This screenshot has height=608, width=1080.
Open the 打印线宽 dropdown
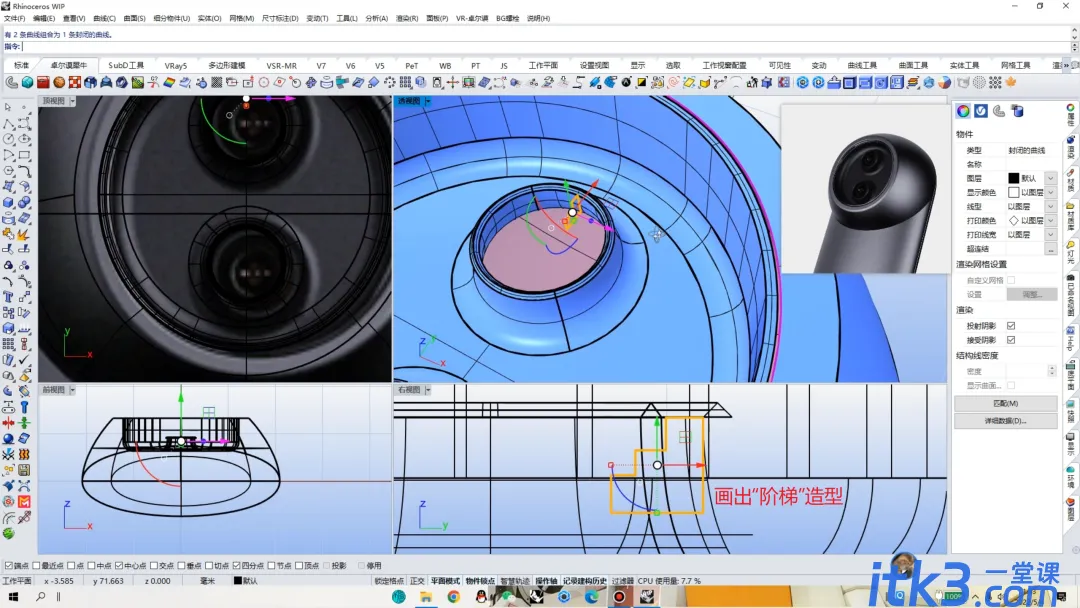click(x=1050, y=235)
